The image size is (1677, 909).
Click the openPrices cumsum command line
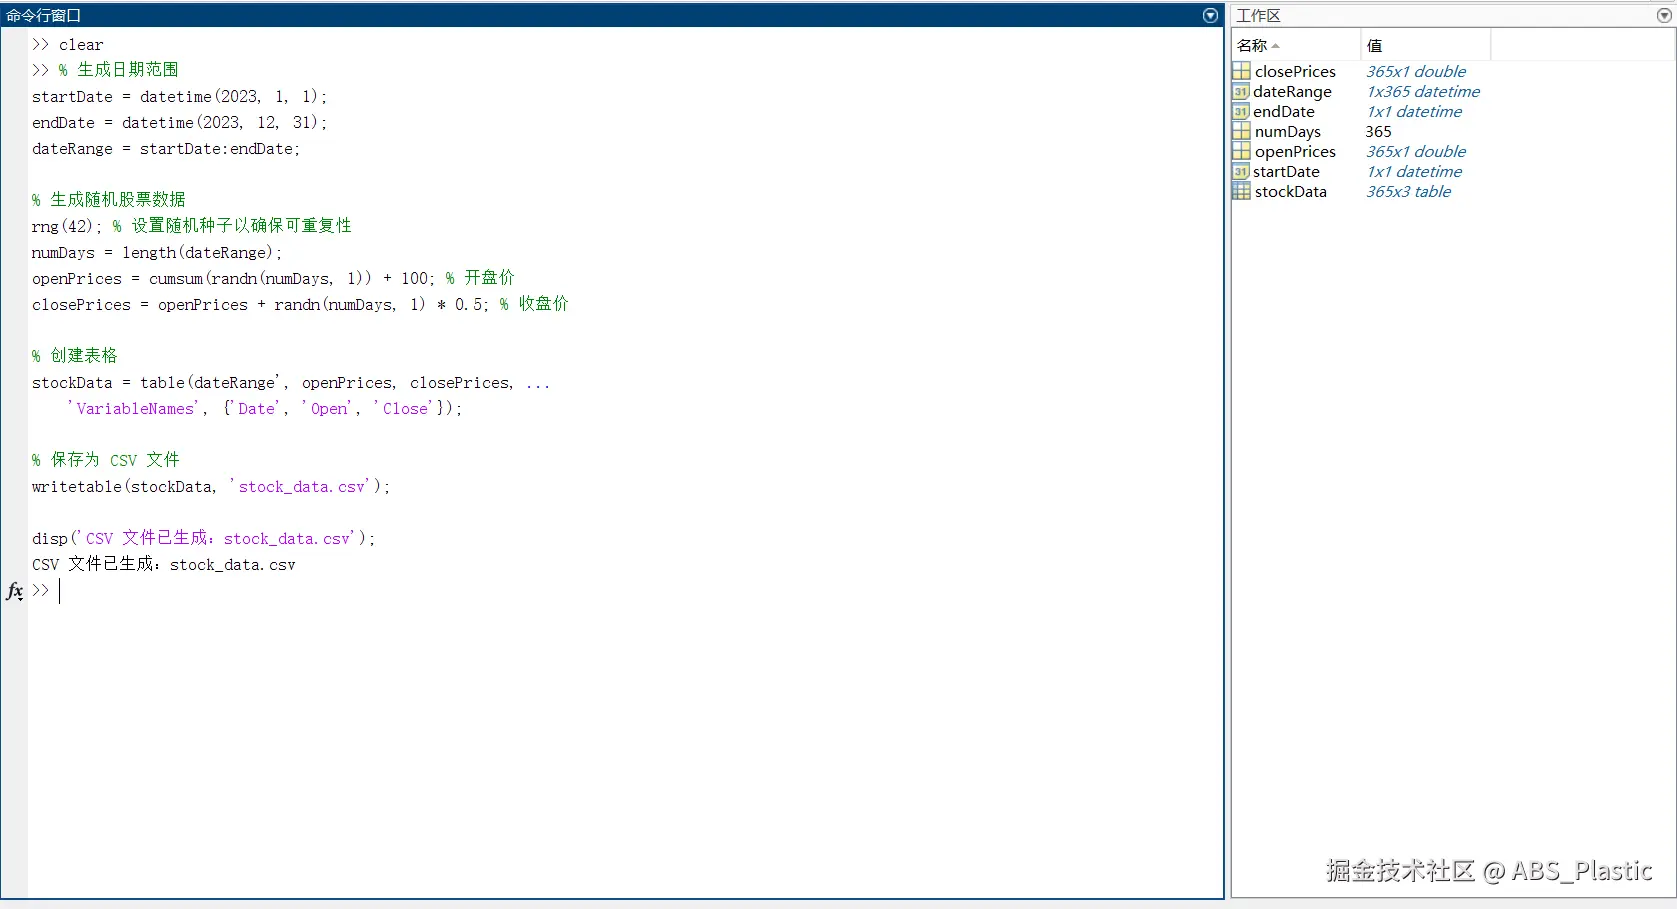[x=273, y=278]
